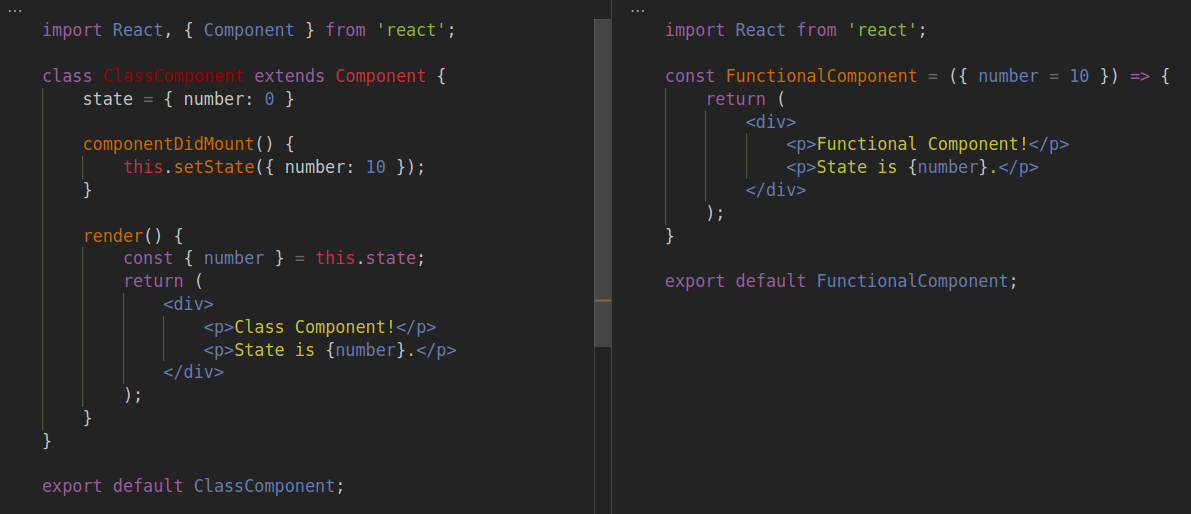Click 'State is' text below 'Functional Component!'

[857, 167]
